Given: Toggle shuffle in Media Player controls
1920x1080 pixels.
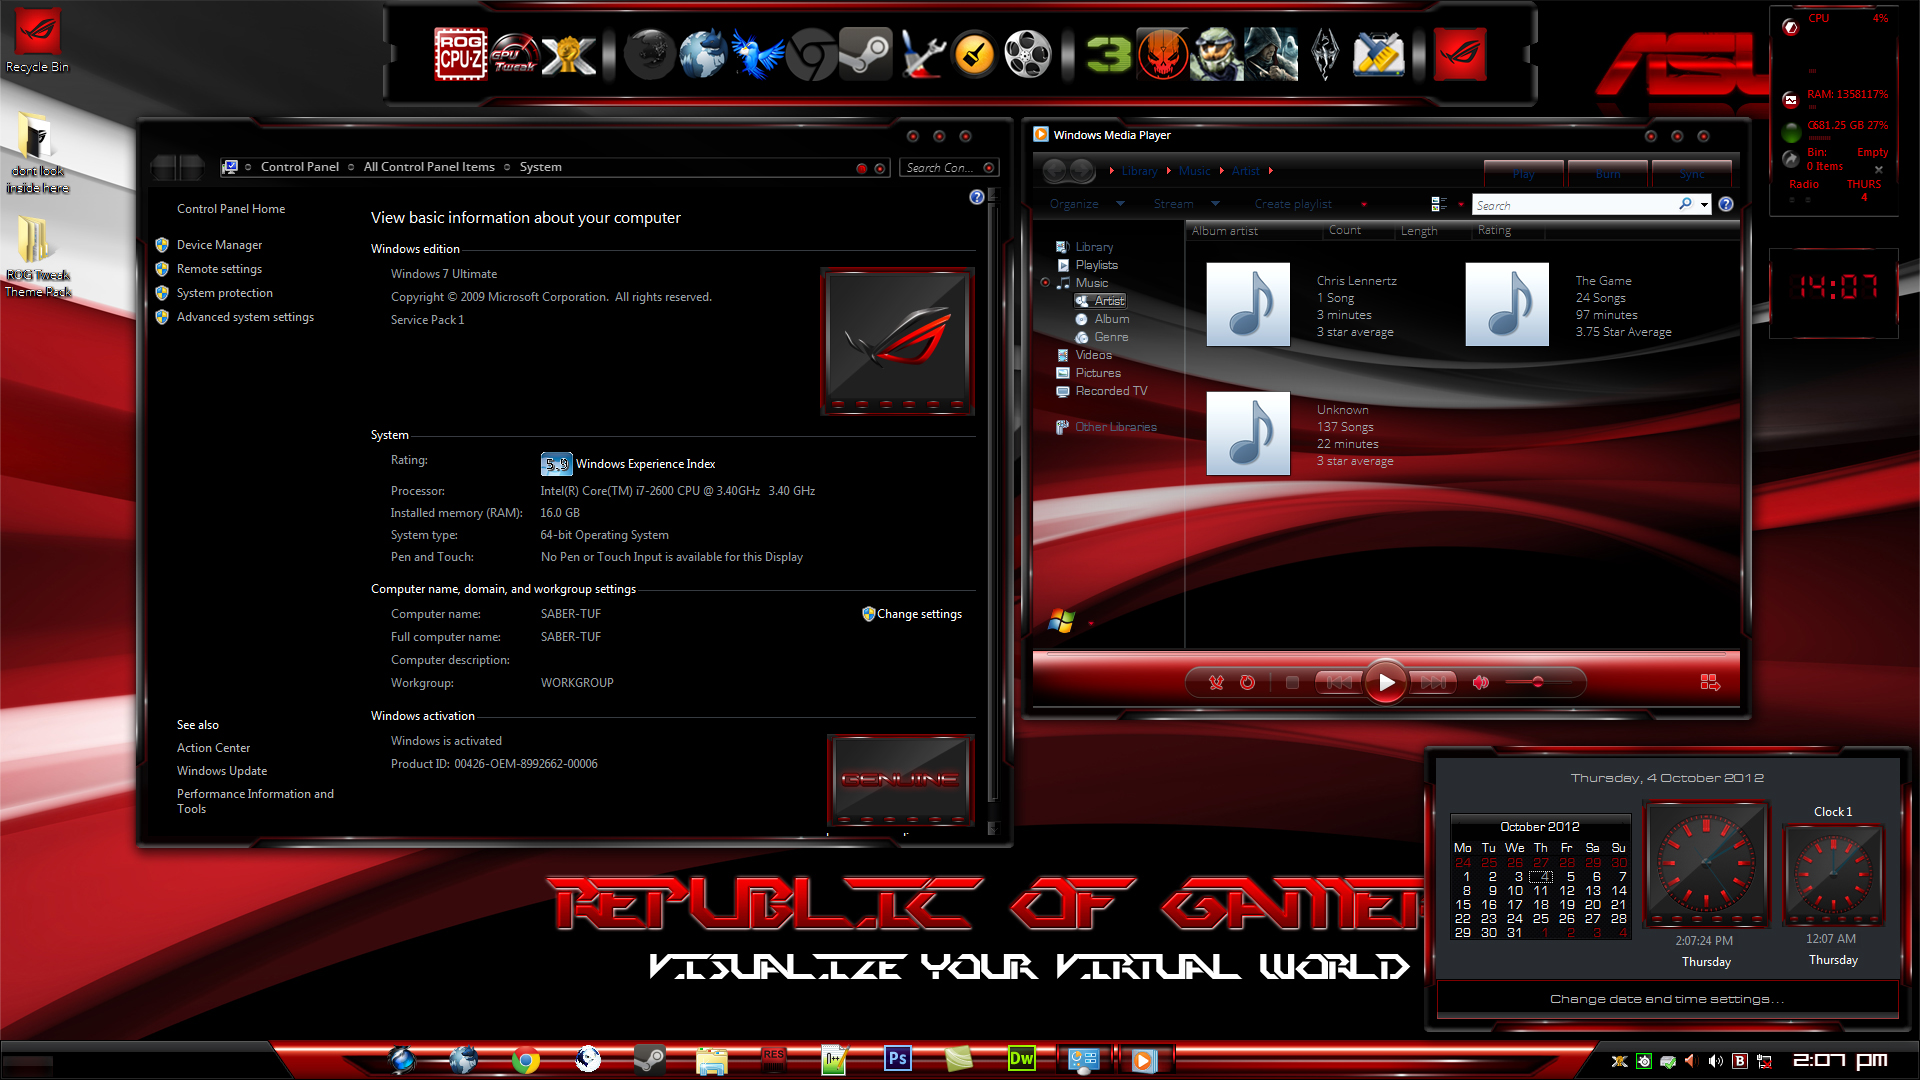Looking at the screenshot, I should [x=1216, y=682].
